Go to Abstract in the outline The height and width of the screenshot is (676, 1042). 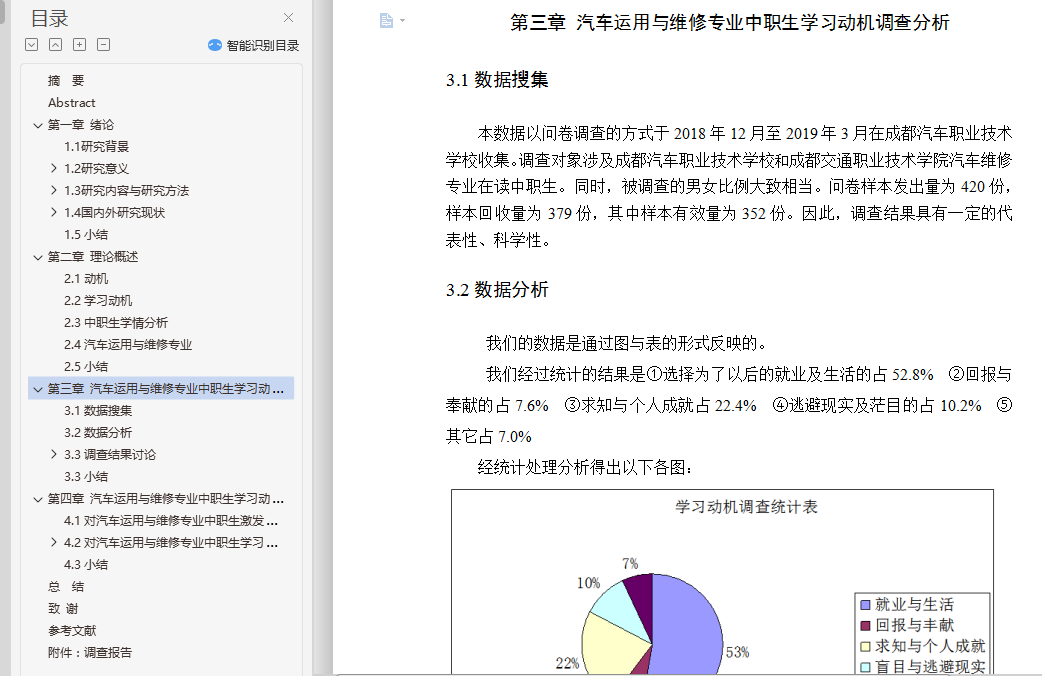pyautogui.click(x=72, y=102)
